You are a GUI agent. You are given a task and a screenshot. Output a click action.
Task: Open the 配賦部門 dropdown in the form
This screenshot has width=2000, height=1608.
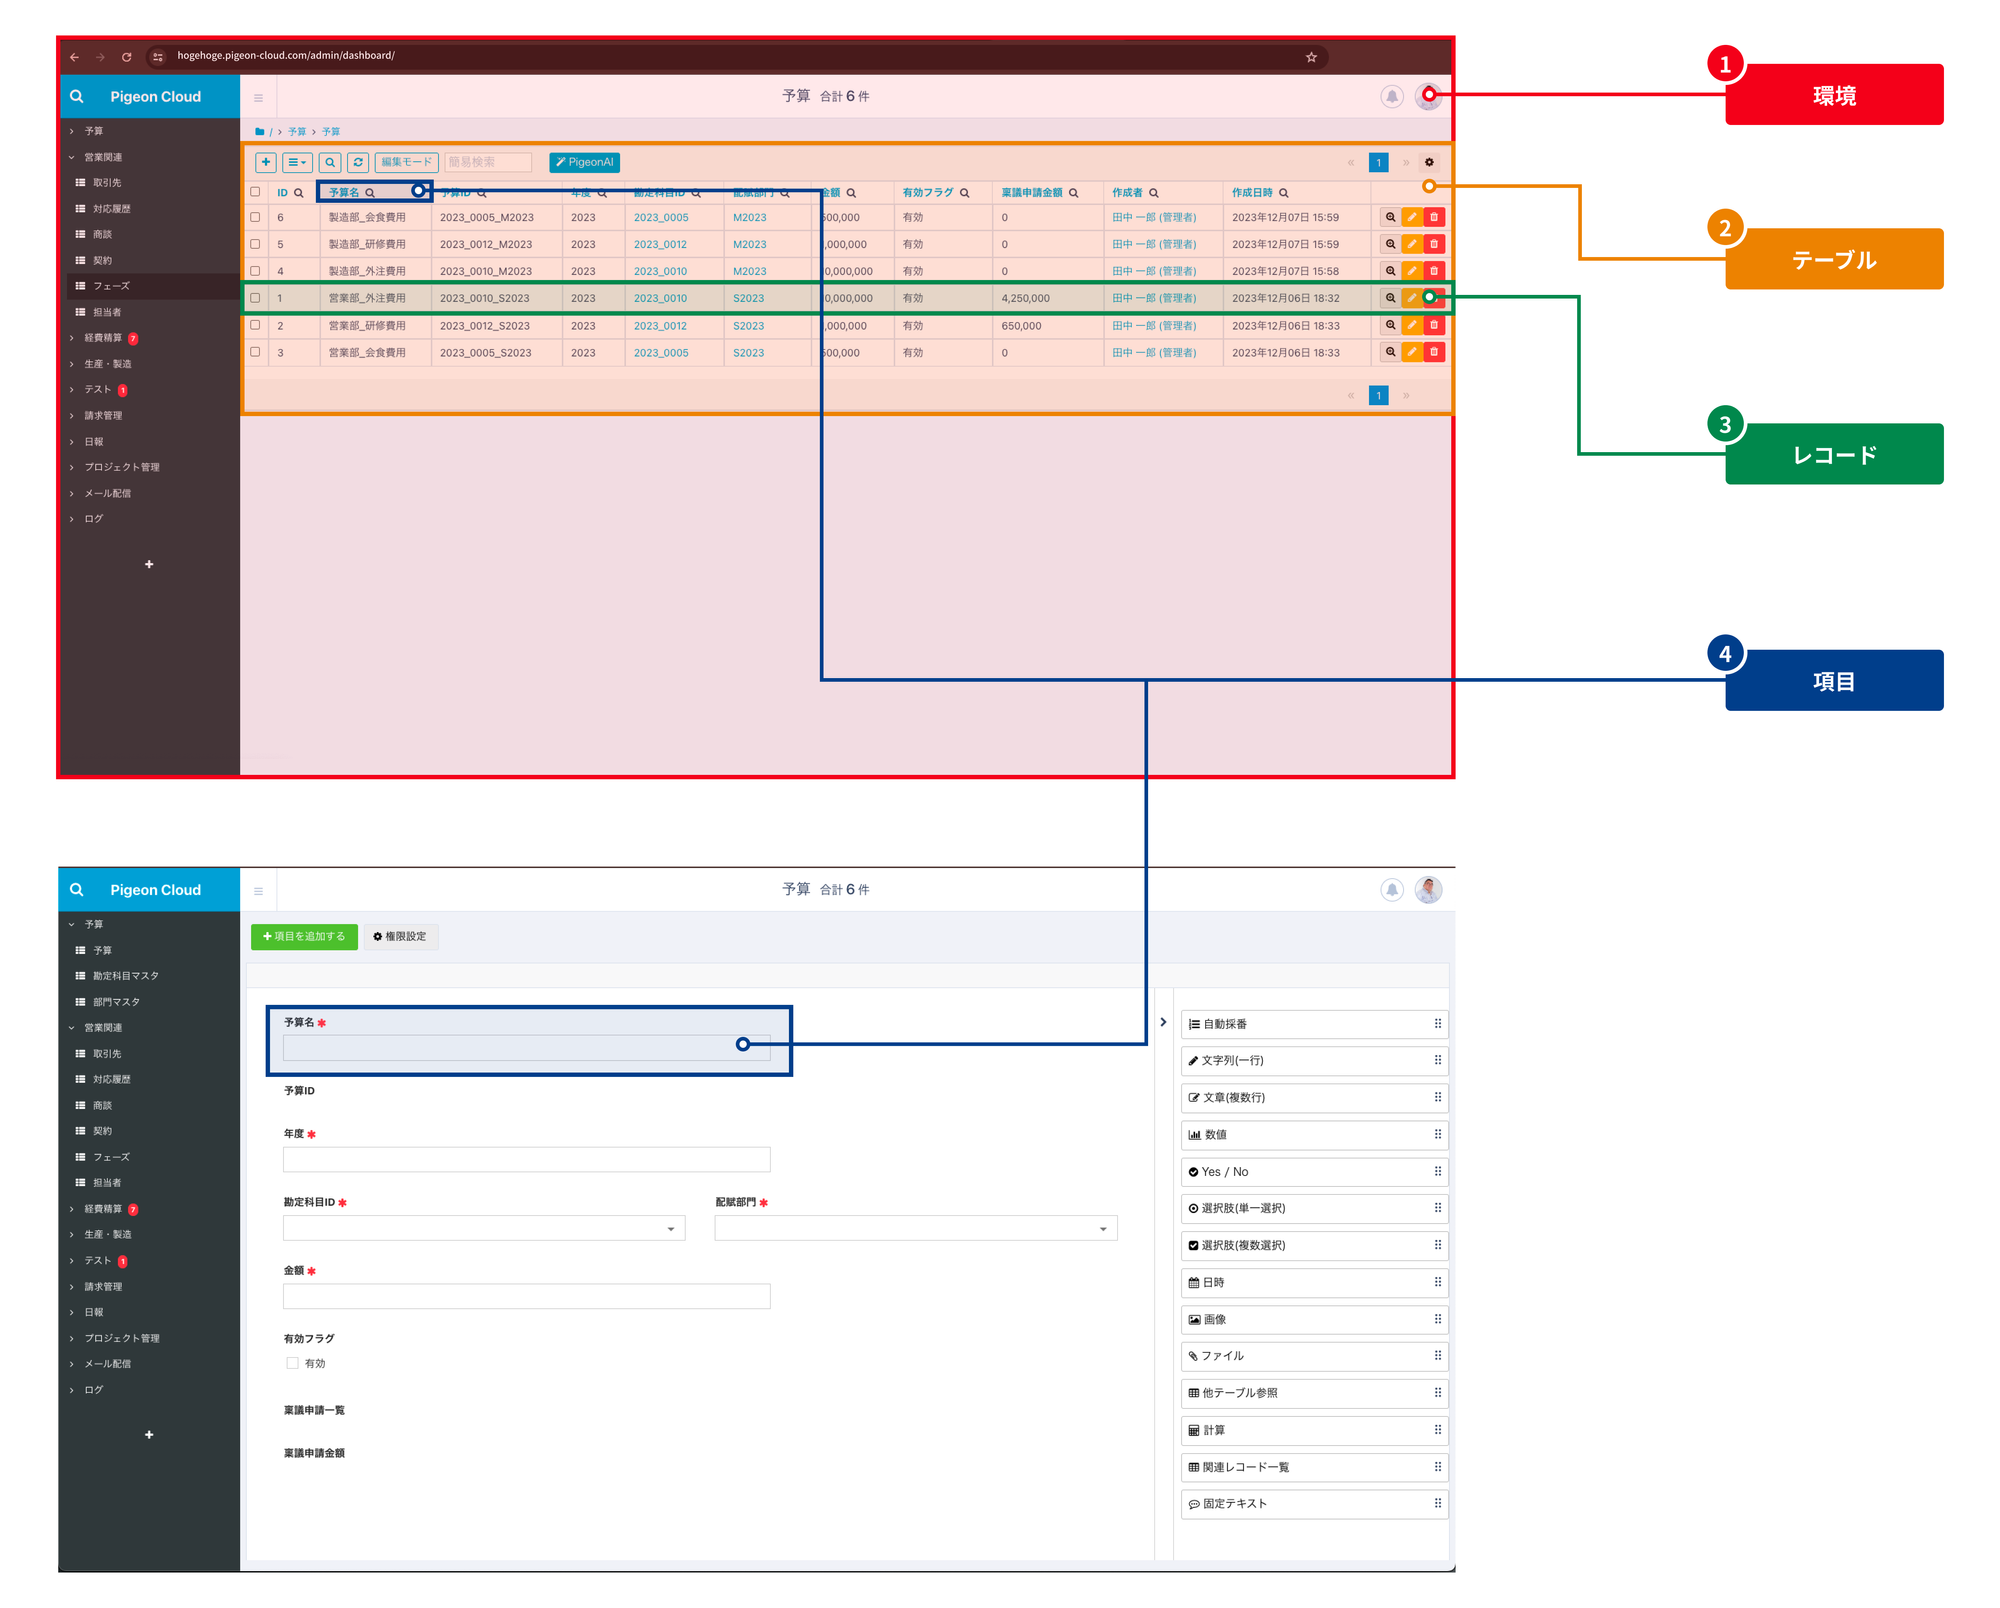point(915,1228)
